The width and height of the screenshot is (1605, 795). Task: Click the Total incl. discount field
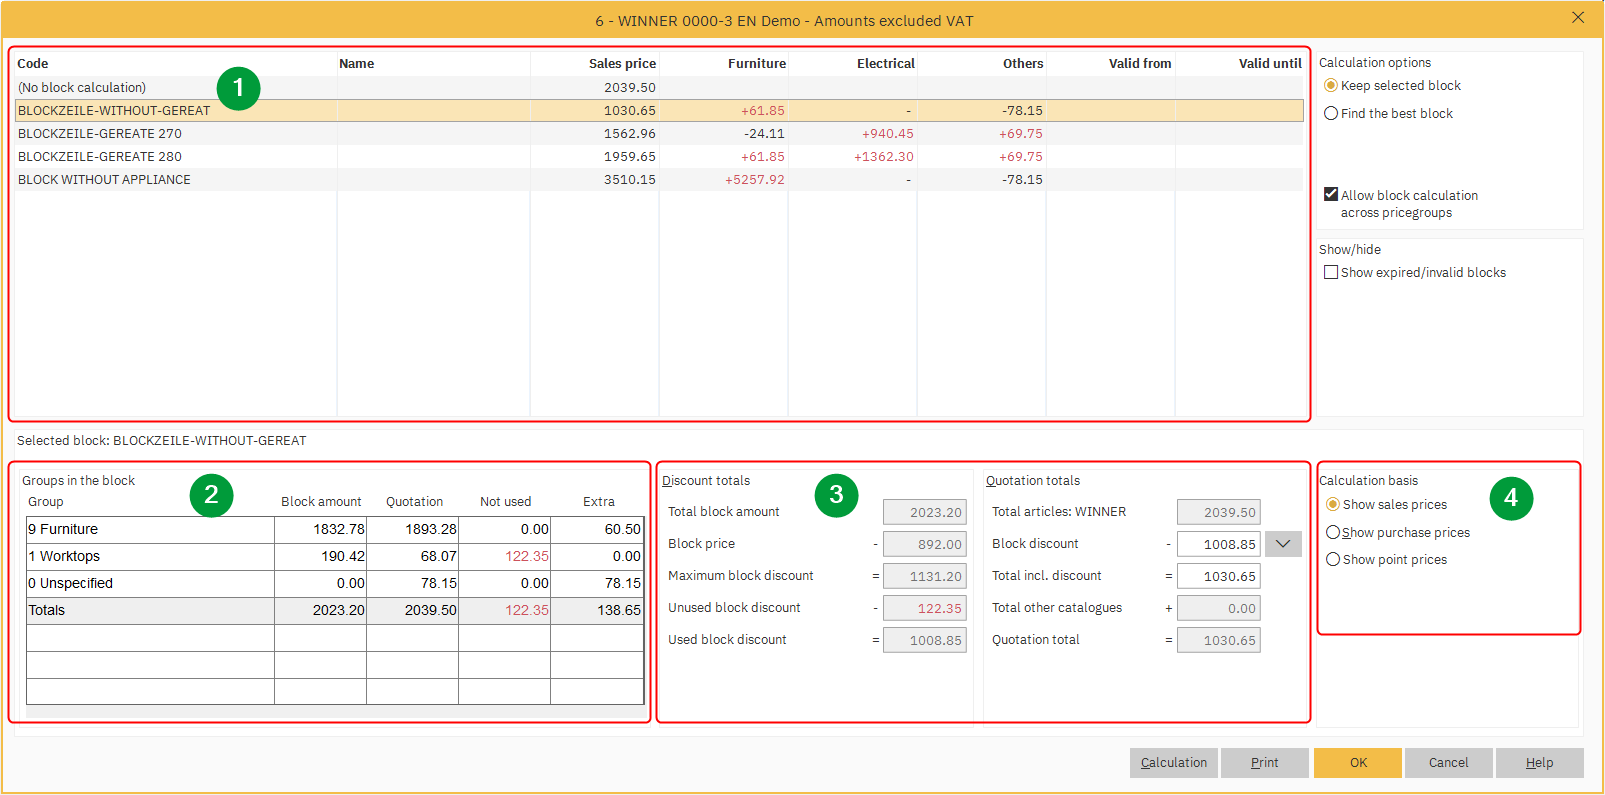tap(1218, 576)
